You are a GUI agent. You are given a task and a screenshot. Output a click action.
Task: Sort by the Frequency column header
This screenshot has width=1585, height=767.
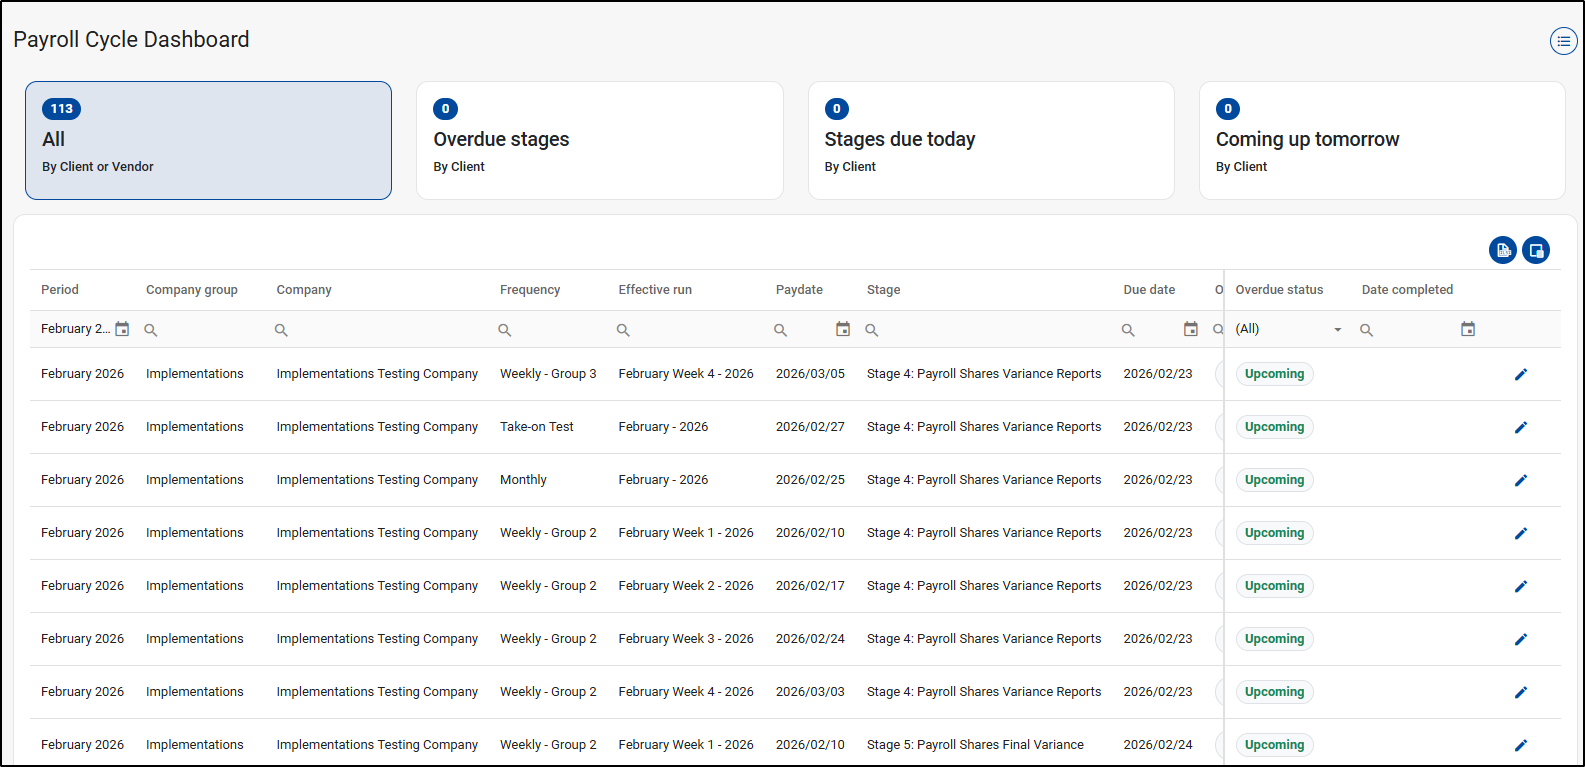tap(530, 290)
